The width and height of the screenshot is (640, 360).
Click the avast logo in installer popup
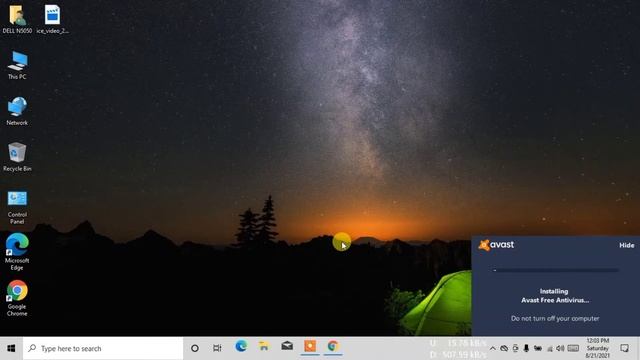(496, 245)
